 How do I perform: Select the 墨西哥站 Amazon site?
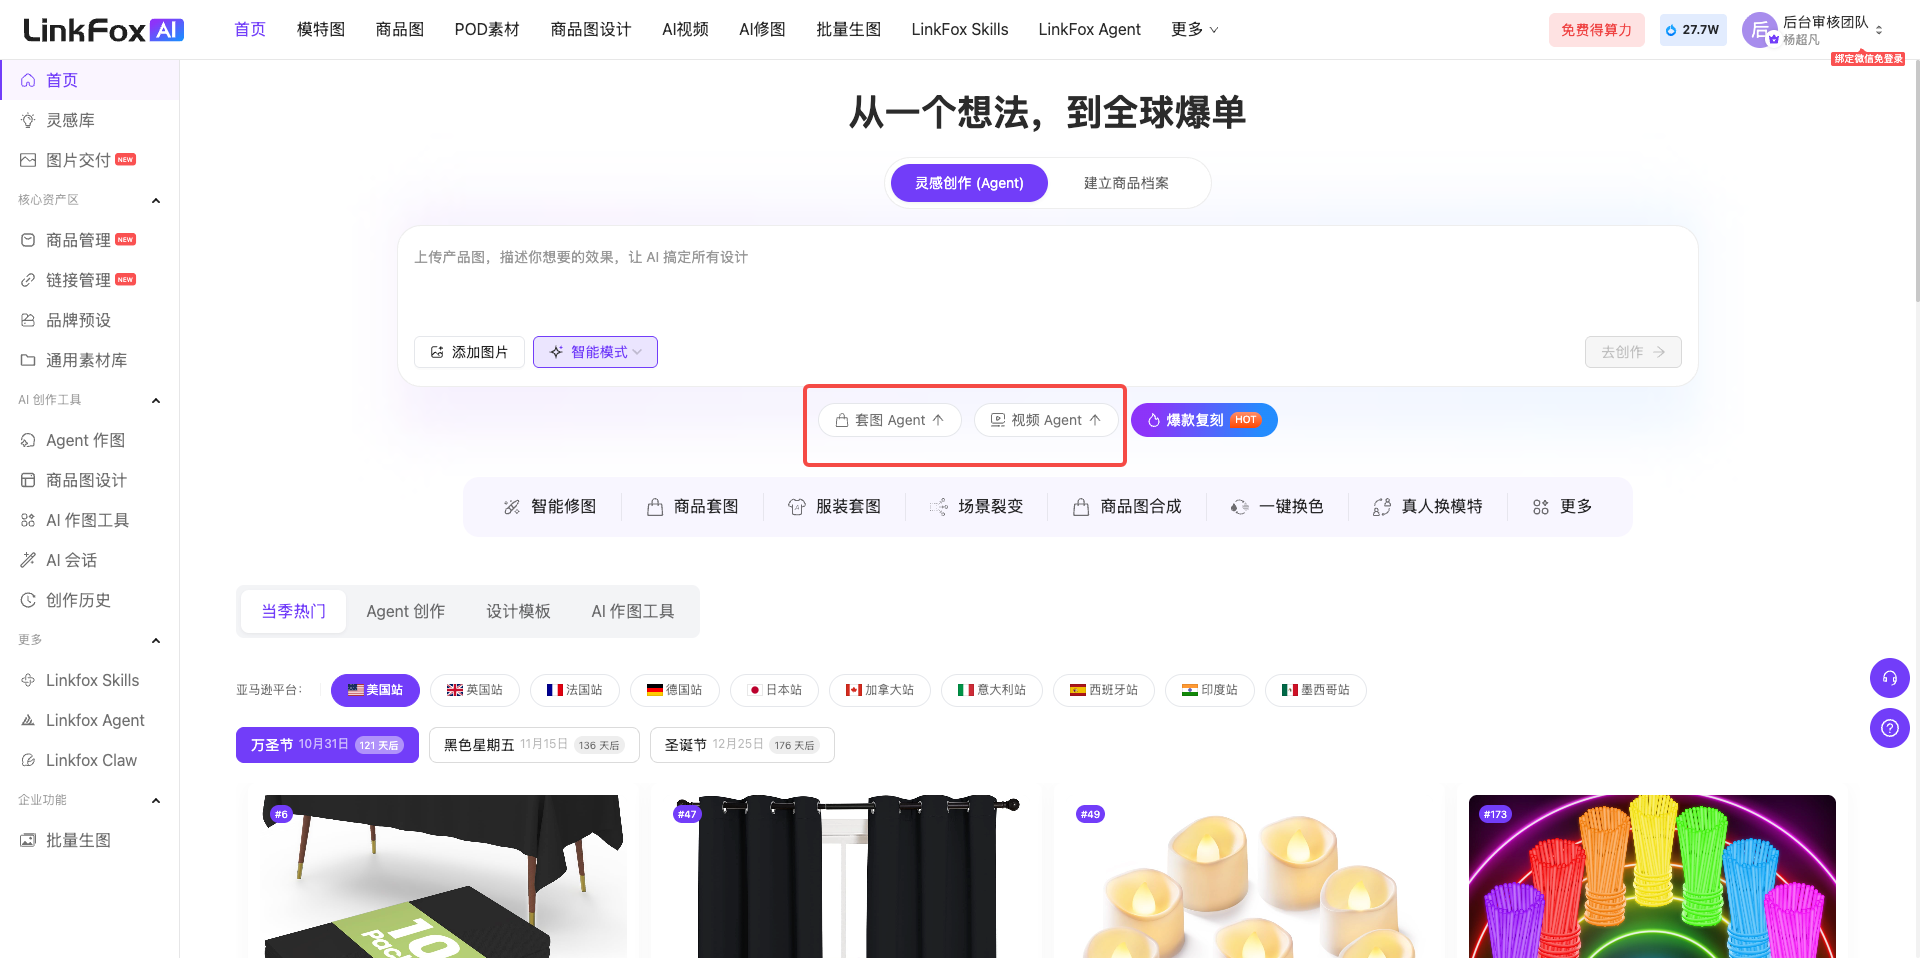pos(1316,690)
